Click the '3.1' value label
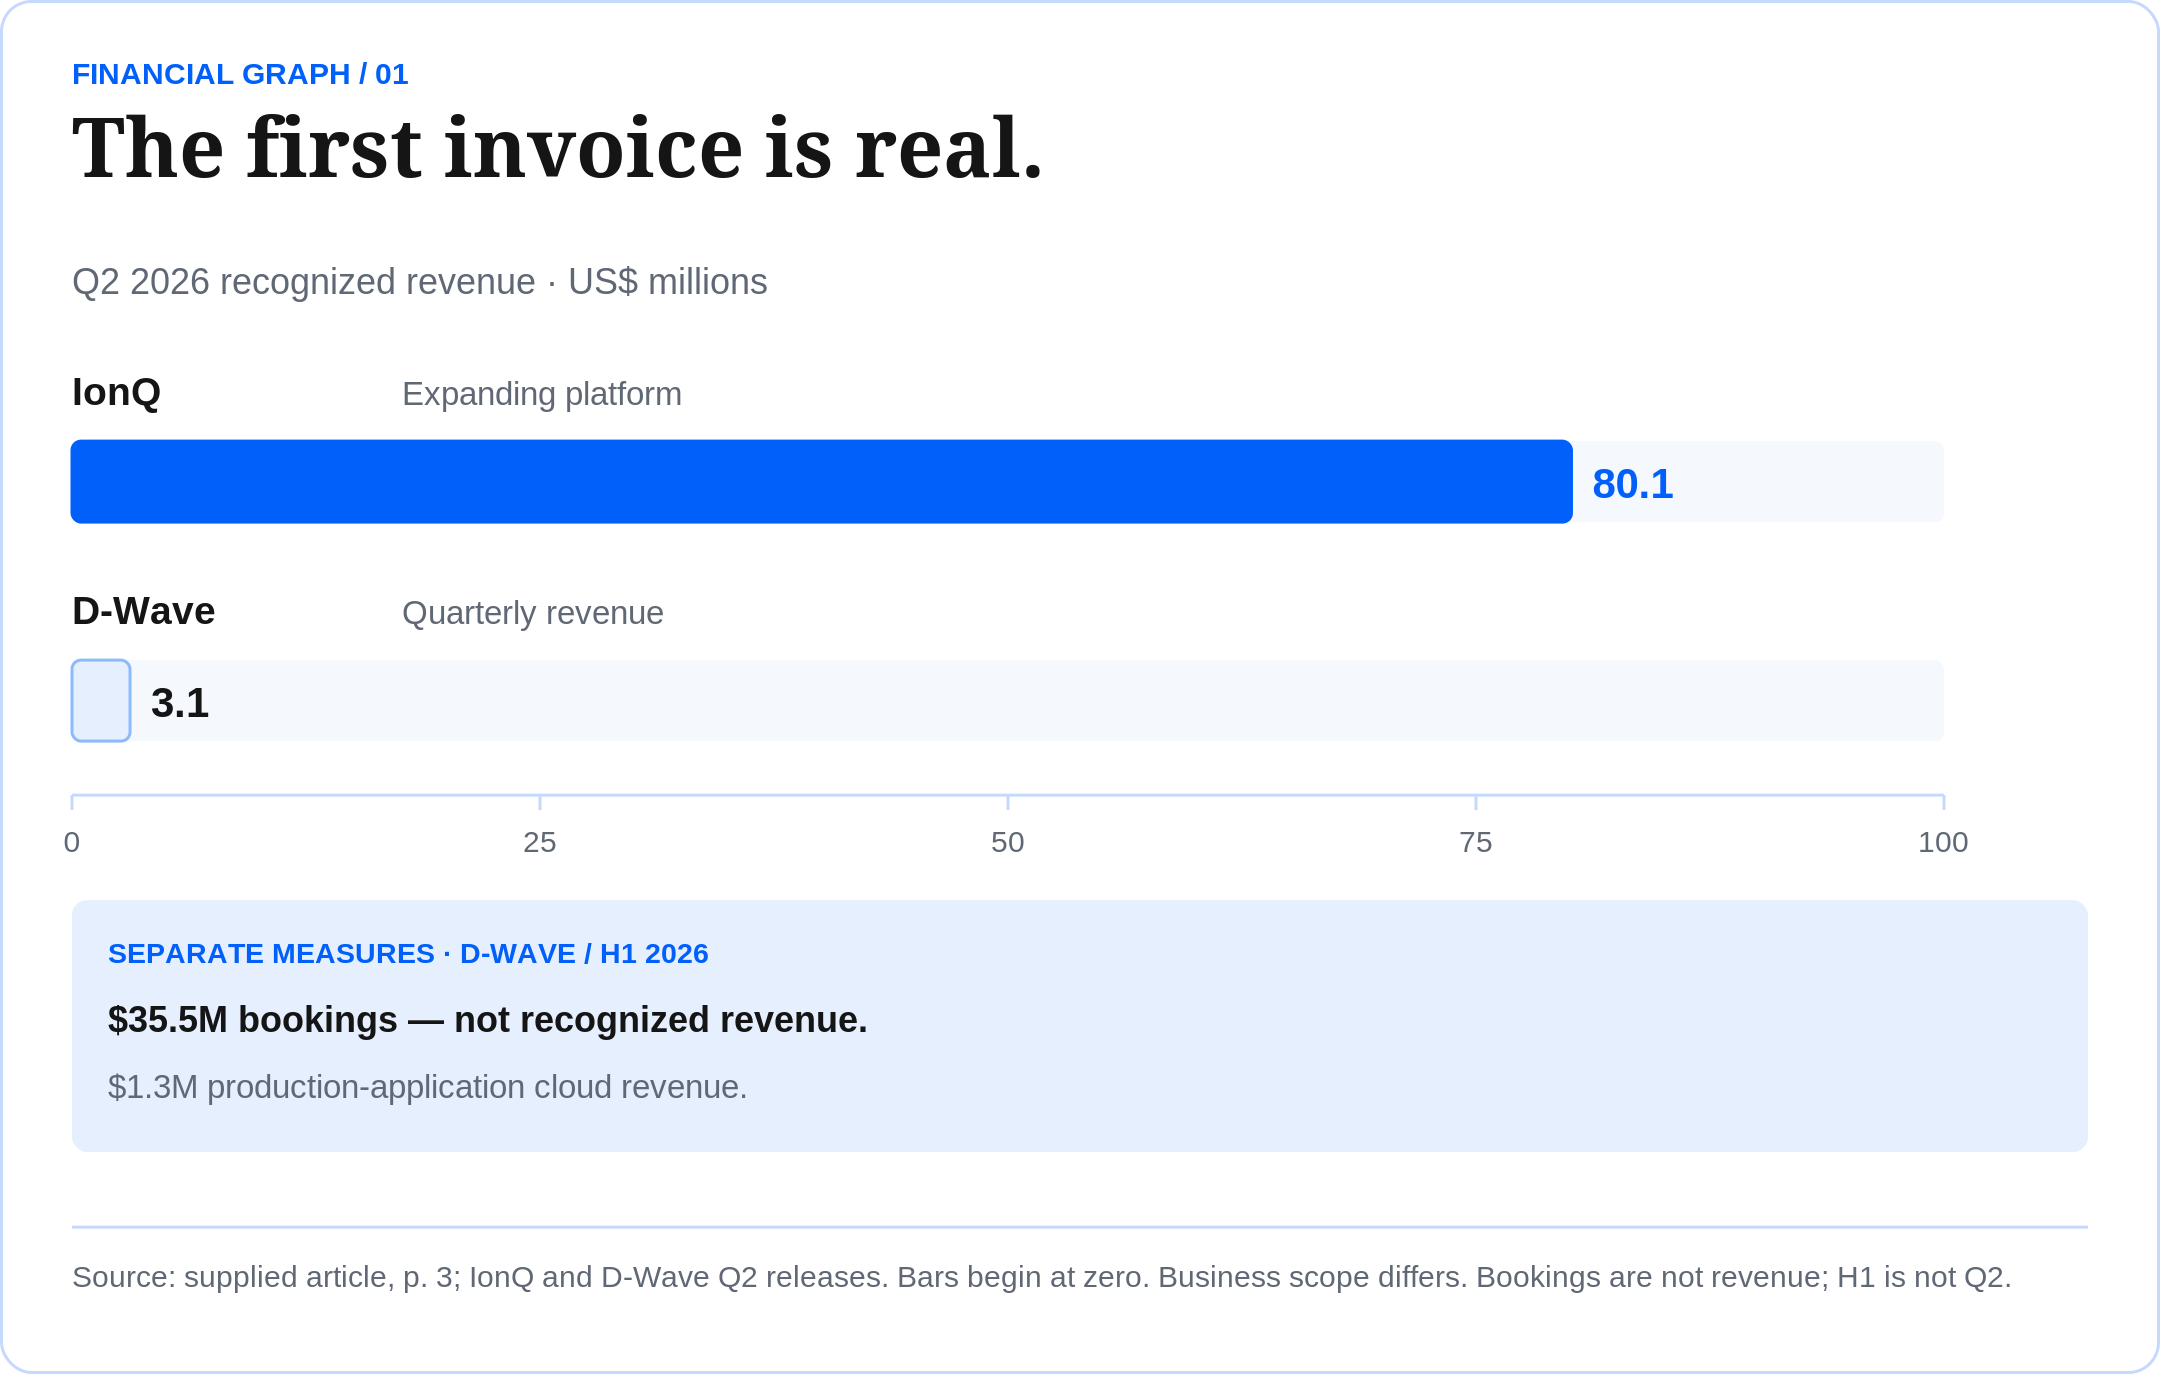 (x=180, y=703)
